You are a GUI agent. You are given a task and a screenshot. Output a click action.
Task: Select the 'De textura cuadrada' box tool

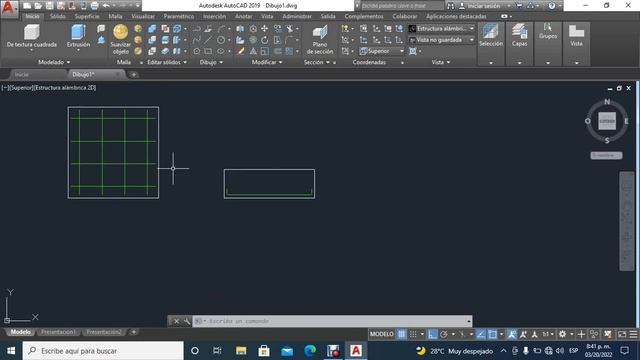click(31, 36)
